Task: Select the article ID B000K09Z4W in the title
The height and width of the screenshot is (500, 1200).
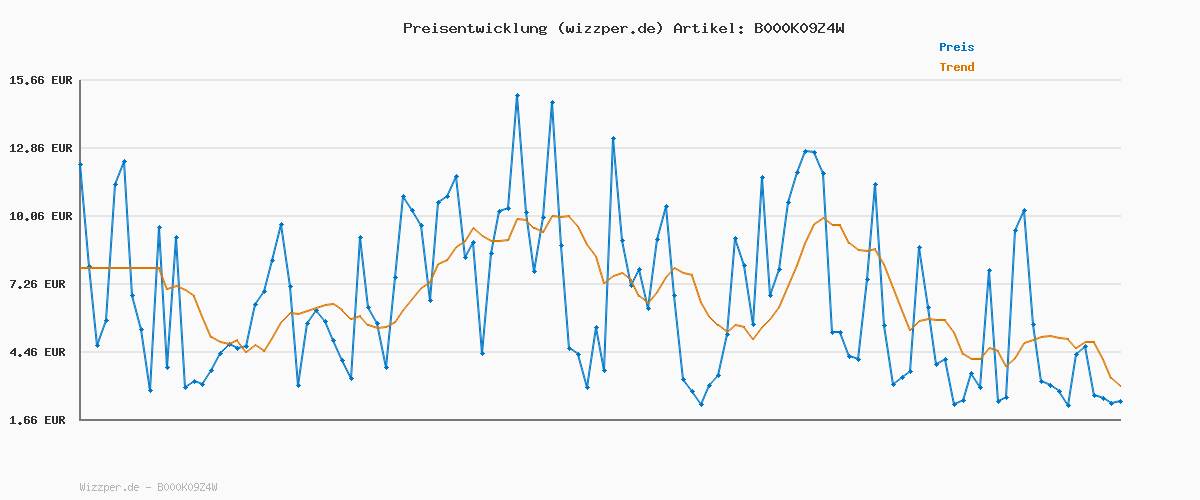Action: tap(799, 28)
